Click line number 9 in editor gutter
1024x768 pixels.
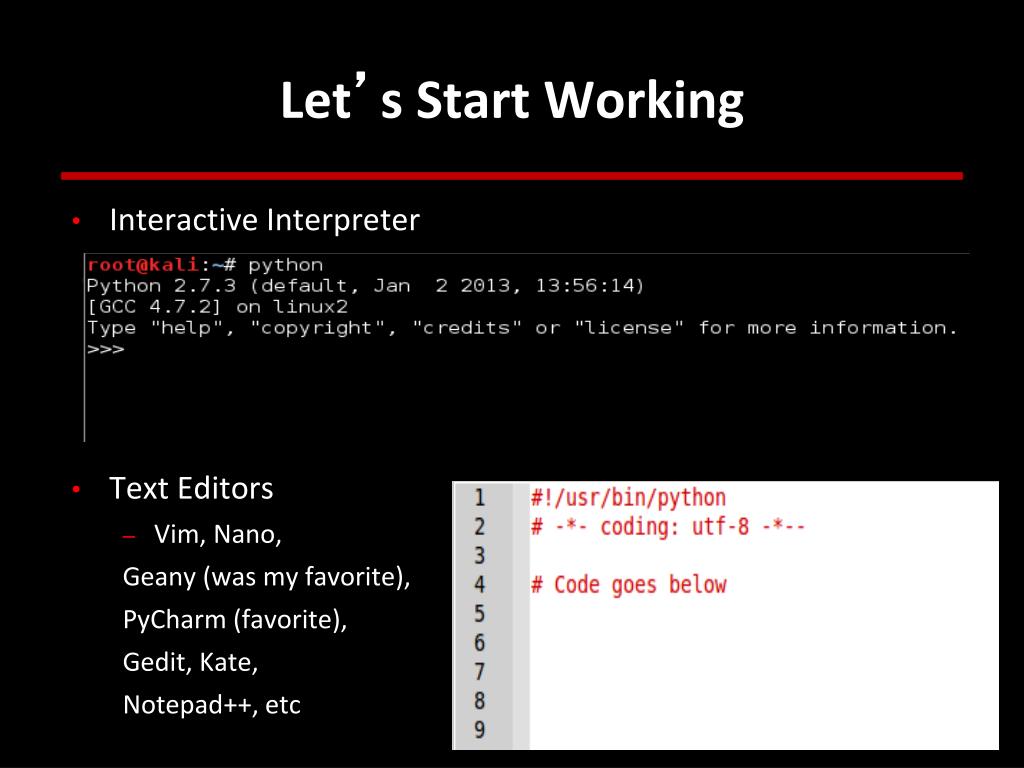(480, 729)
